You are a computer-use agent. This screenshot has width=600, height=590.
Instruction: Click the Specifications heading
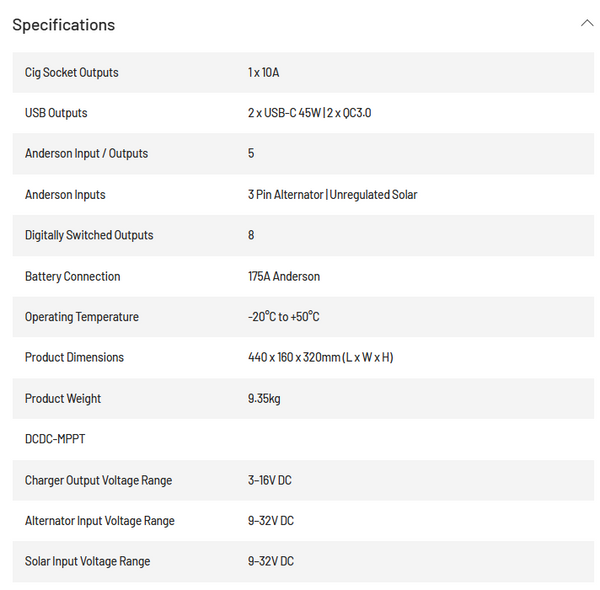[x=64, y=25]
